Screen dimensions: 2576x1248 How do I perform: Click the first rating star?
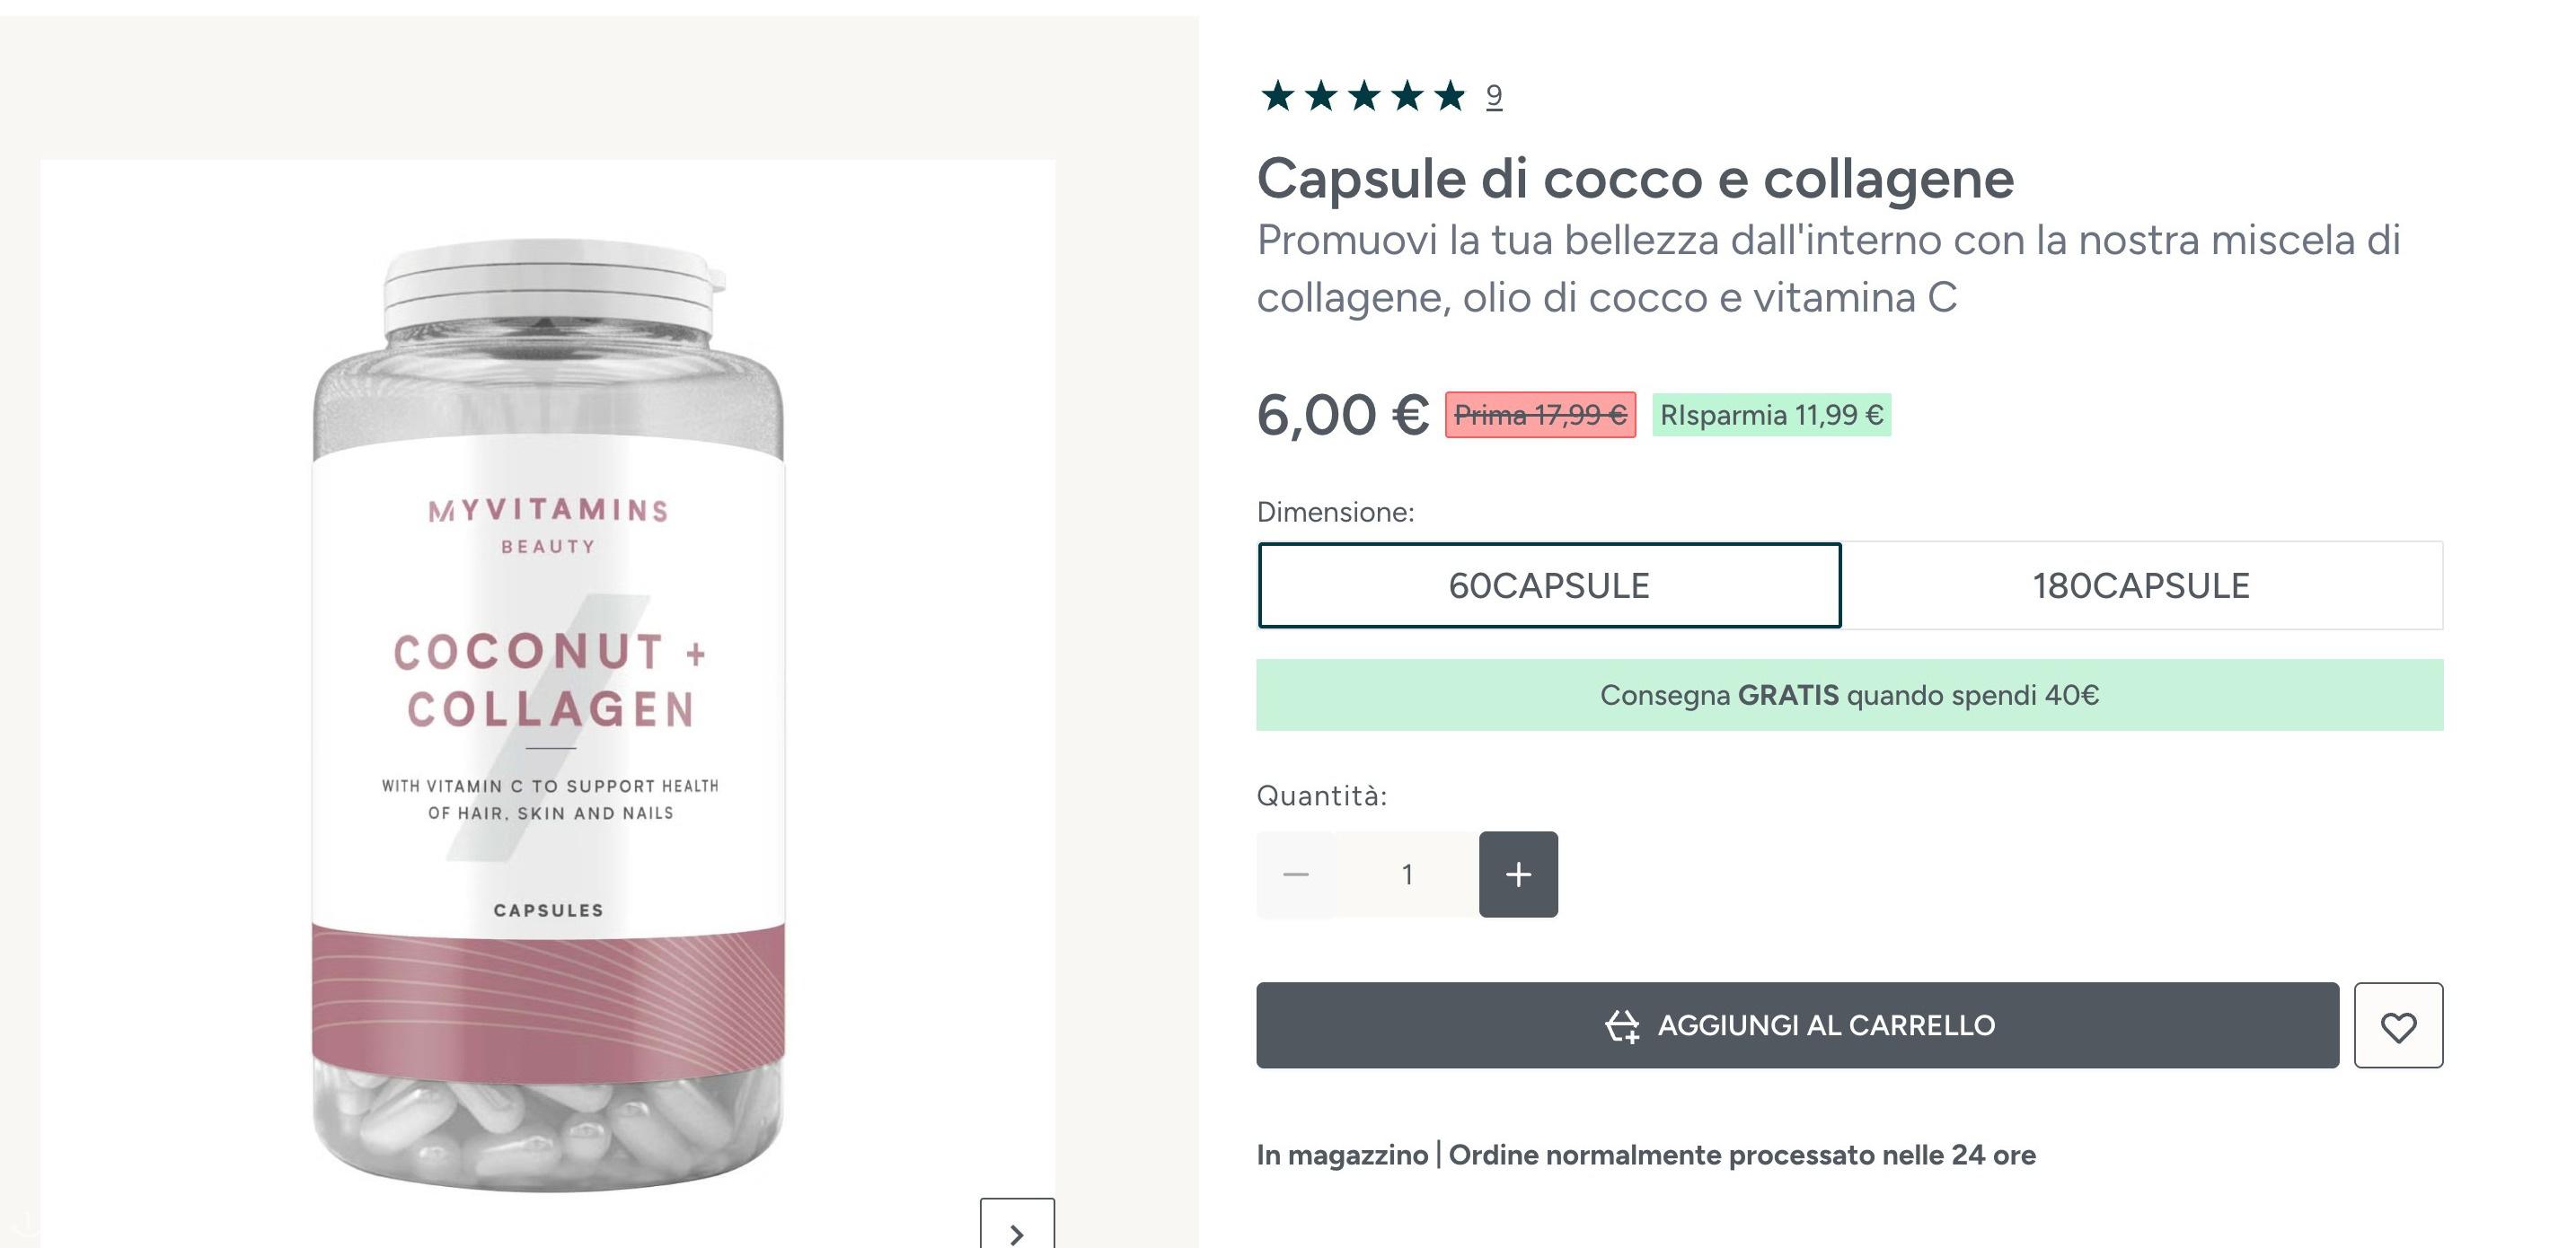tap(1278, 96)
